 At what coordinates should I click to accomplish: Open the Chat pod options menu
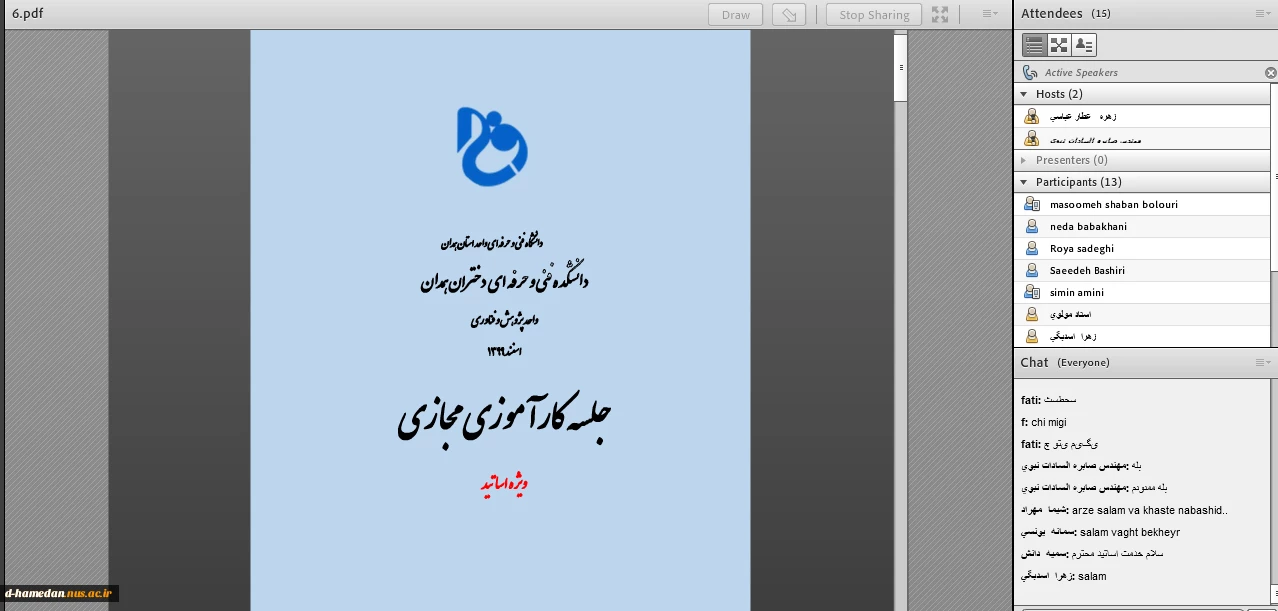(1264, 362)
